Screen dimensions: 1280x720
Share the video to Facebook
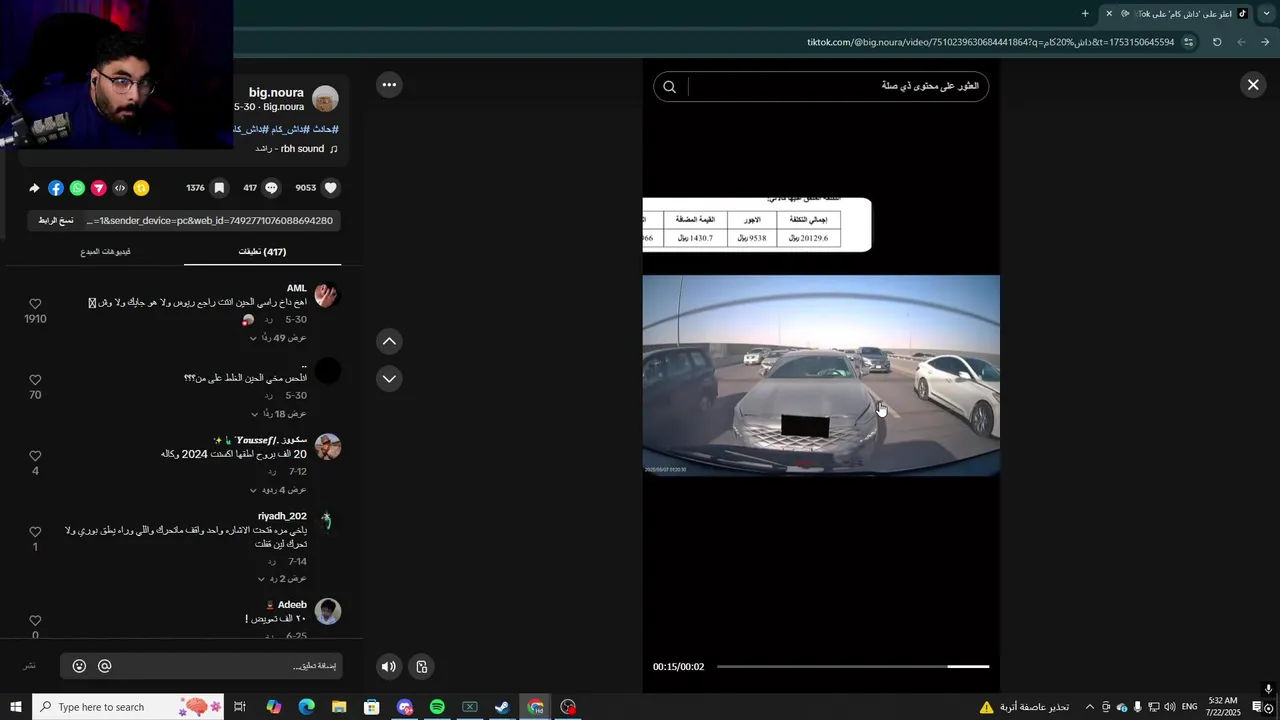click(56, 188)
